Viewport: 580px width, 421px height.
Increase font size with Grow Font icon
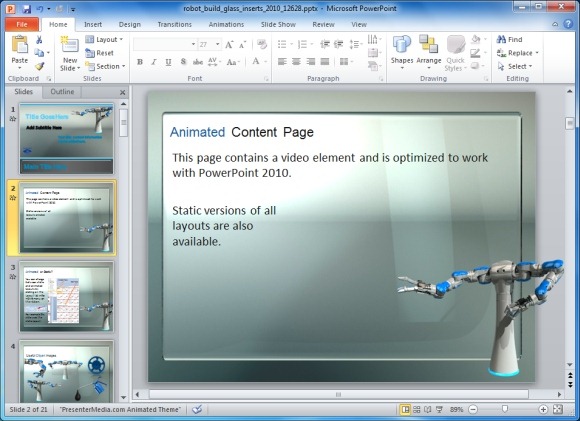[229, 45]
